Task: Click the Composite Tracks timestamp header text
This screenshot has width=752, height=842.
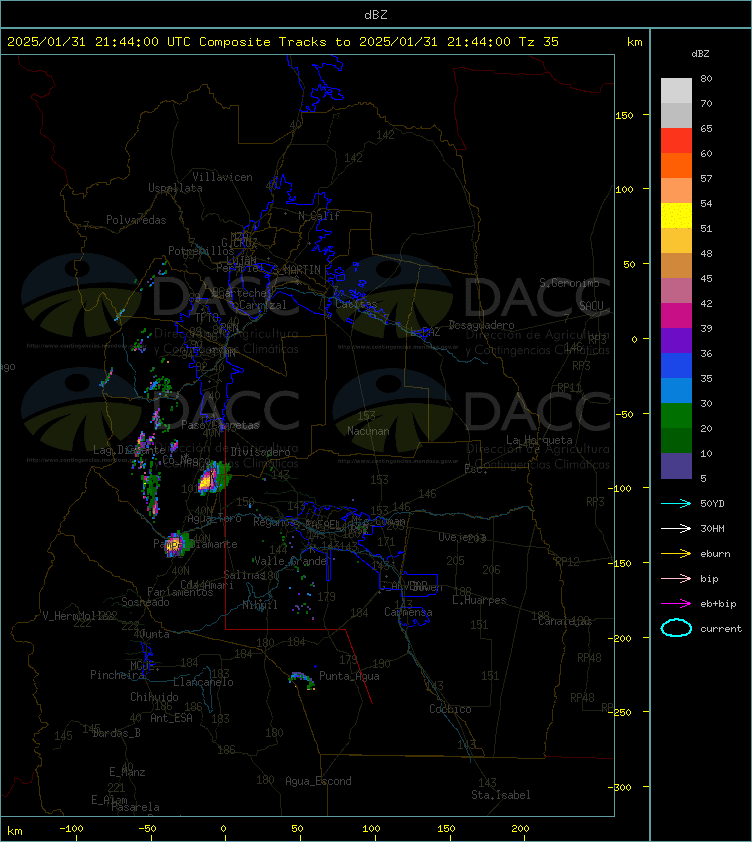Action: tap(283, 42)
